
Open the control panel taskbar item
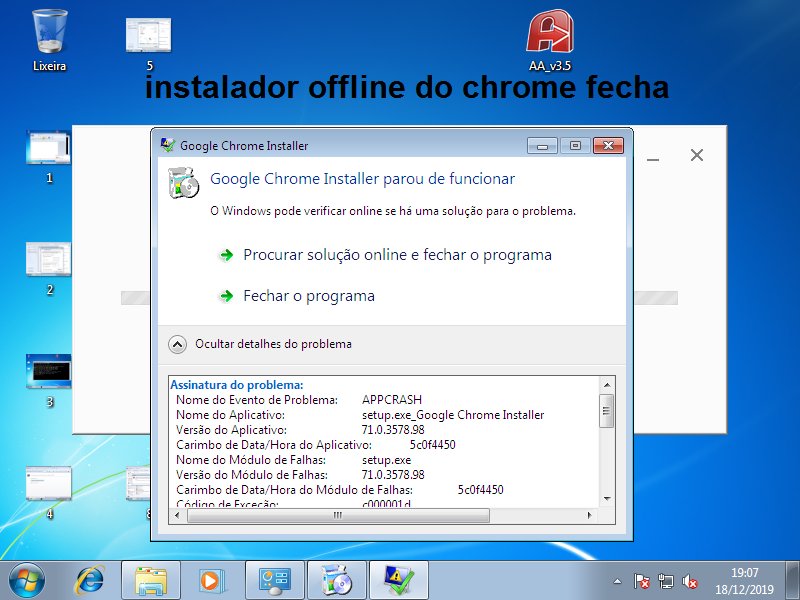pos(274,581)
